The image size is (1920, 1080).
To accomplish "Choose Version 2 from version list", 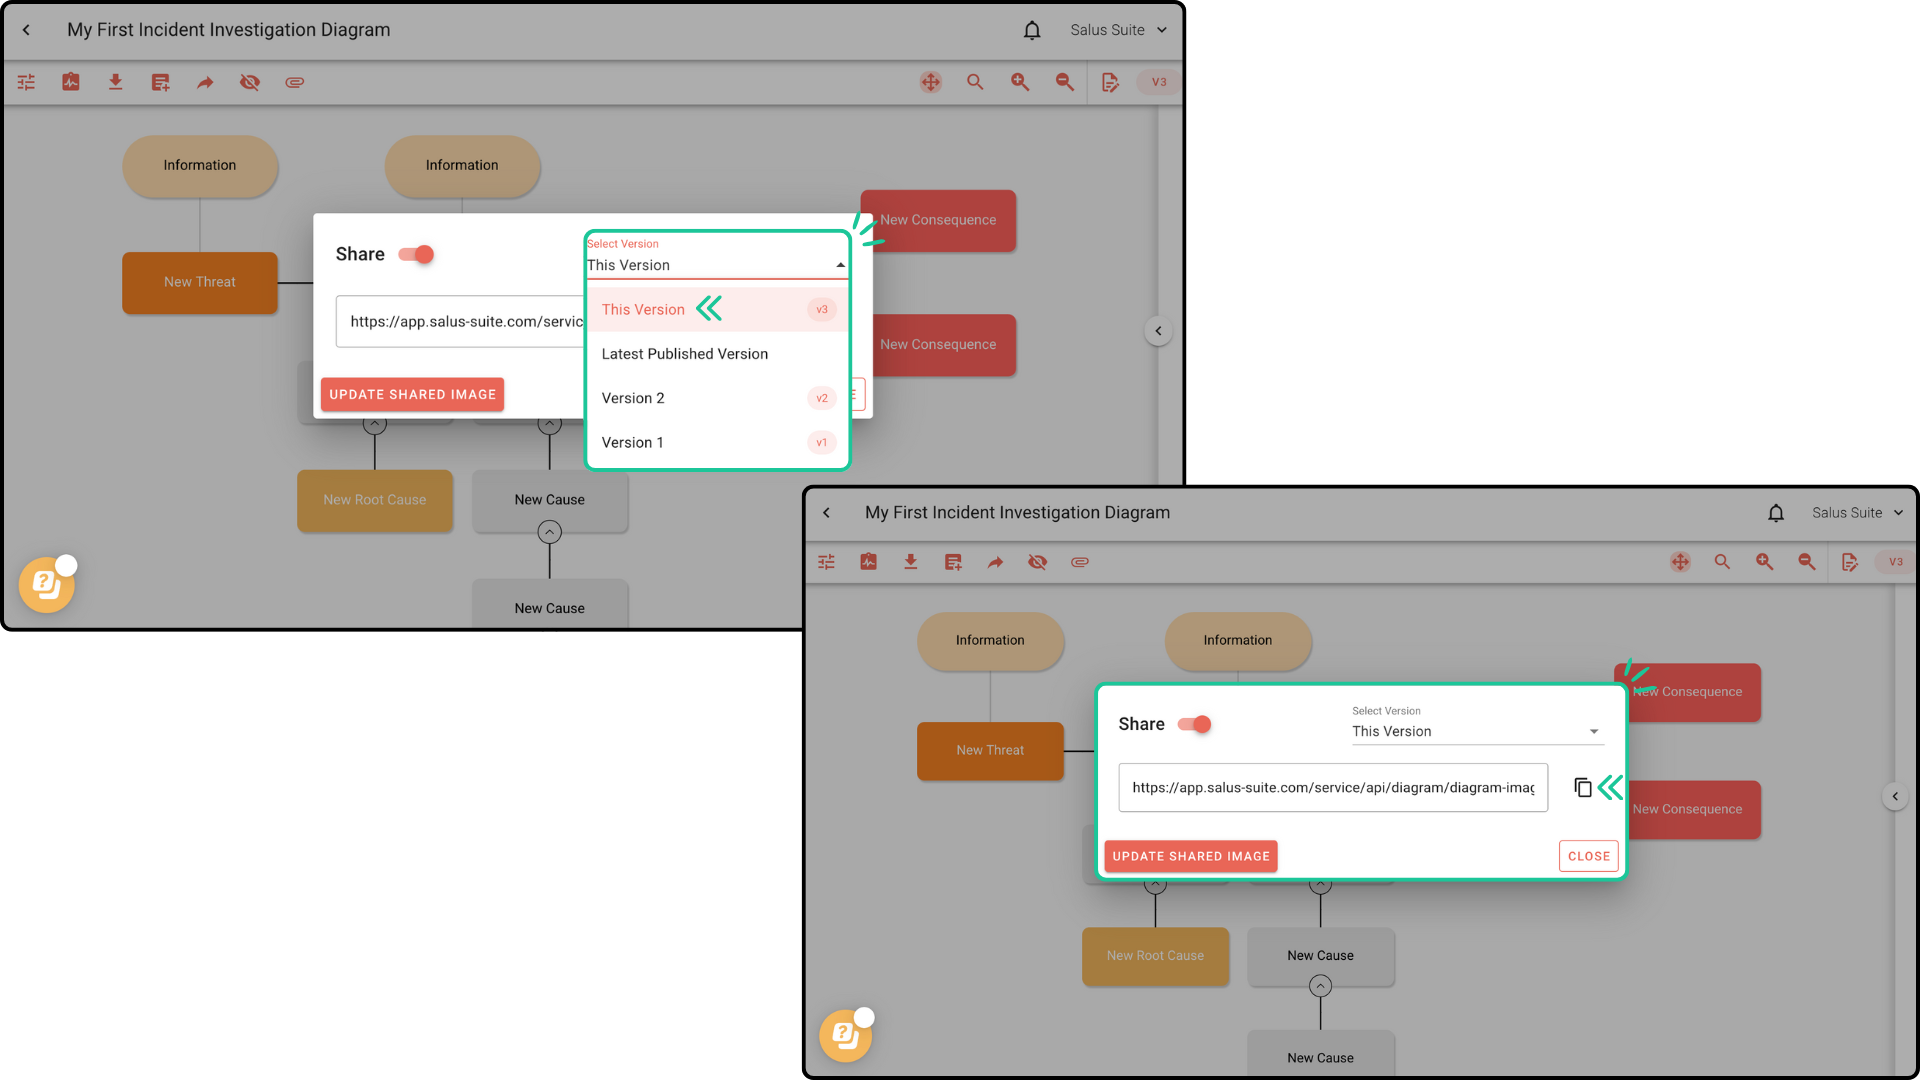I will point(633,398).
